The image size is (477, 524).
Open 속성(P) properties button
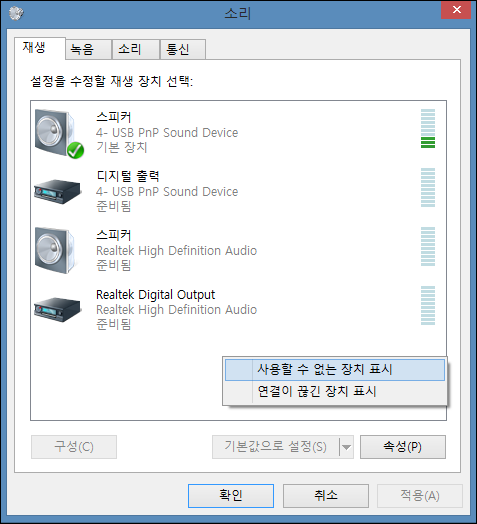click(x=403, y=447)
